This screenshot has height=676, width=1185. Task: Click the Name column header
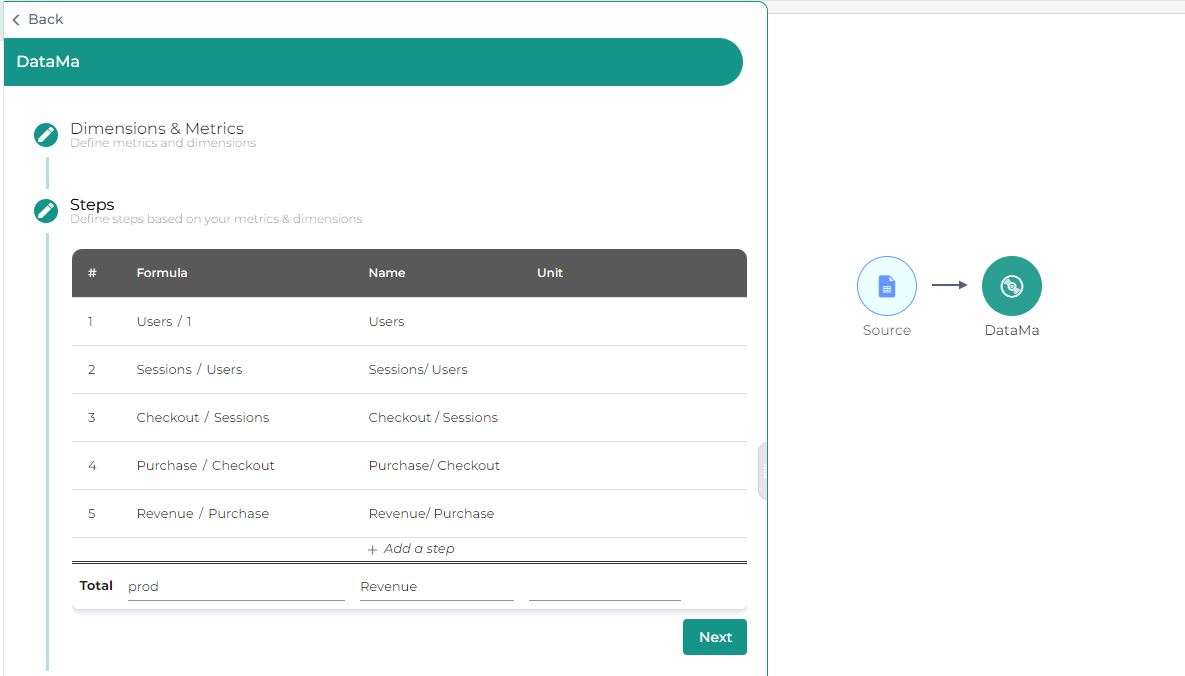pyautogui.click(x=387, y=273)
